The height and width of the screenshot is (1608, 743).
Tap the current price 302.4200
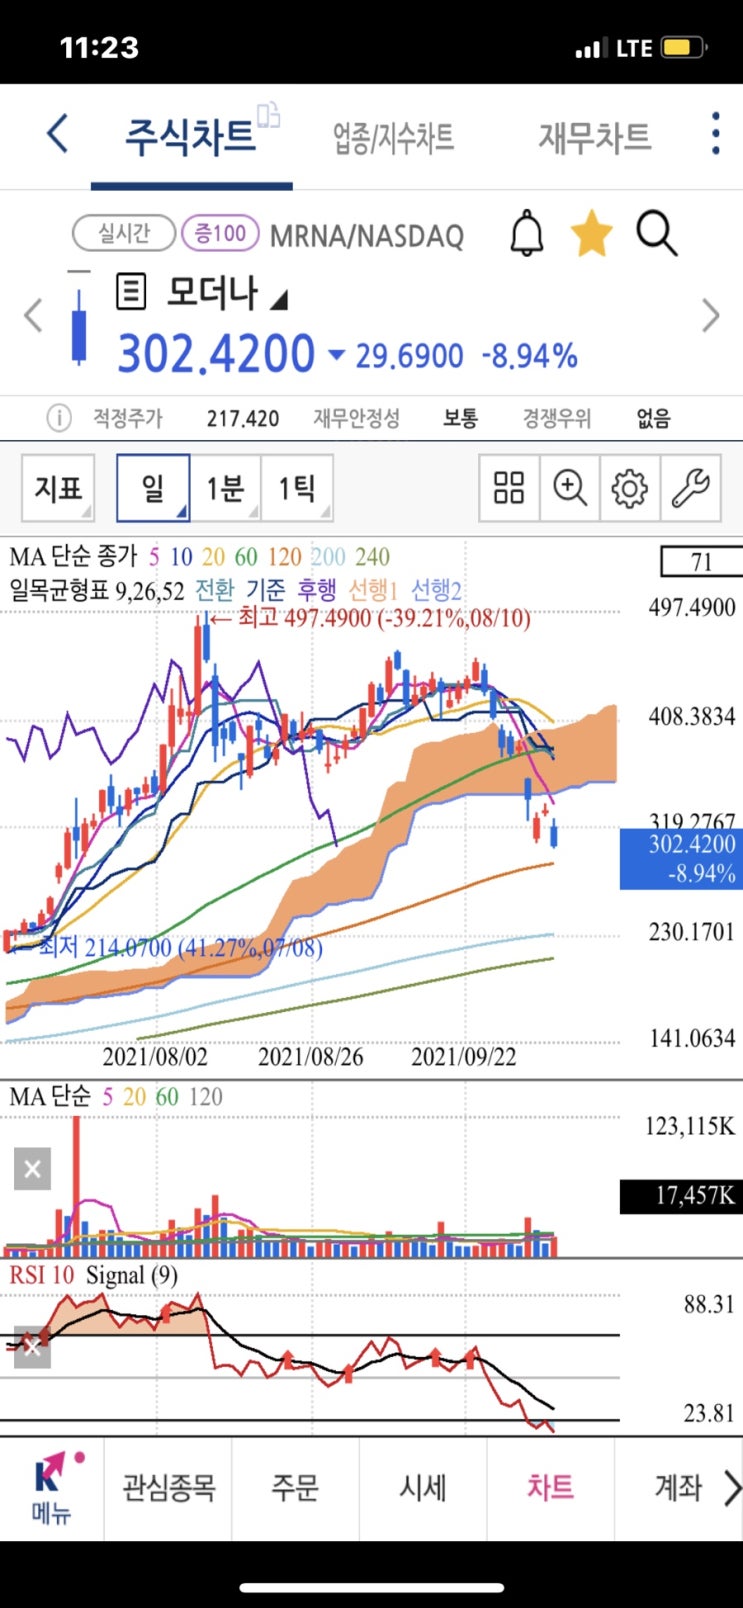tap(217, 353)
